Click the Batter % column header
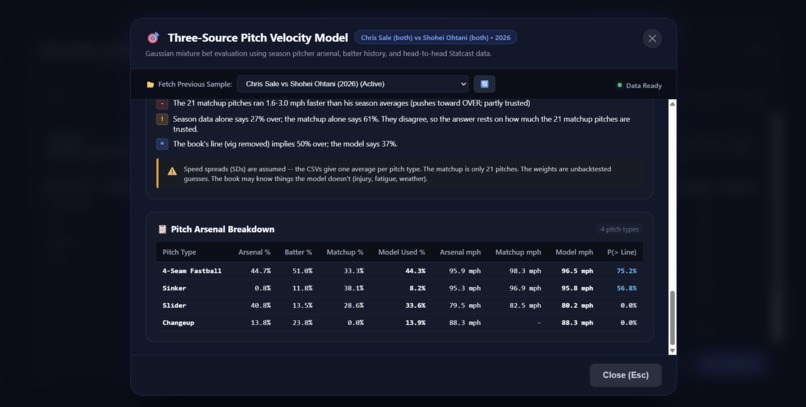 pyautogui.click(x=298, y=252)
